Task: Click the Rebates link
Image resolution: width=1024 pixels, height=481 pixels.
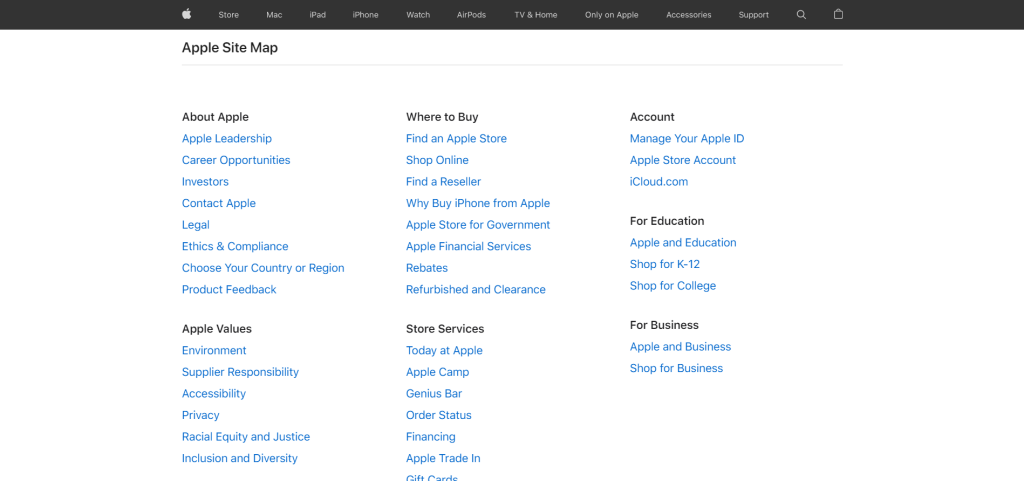Action: coord(426,268)
